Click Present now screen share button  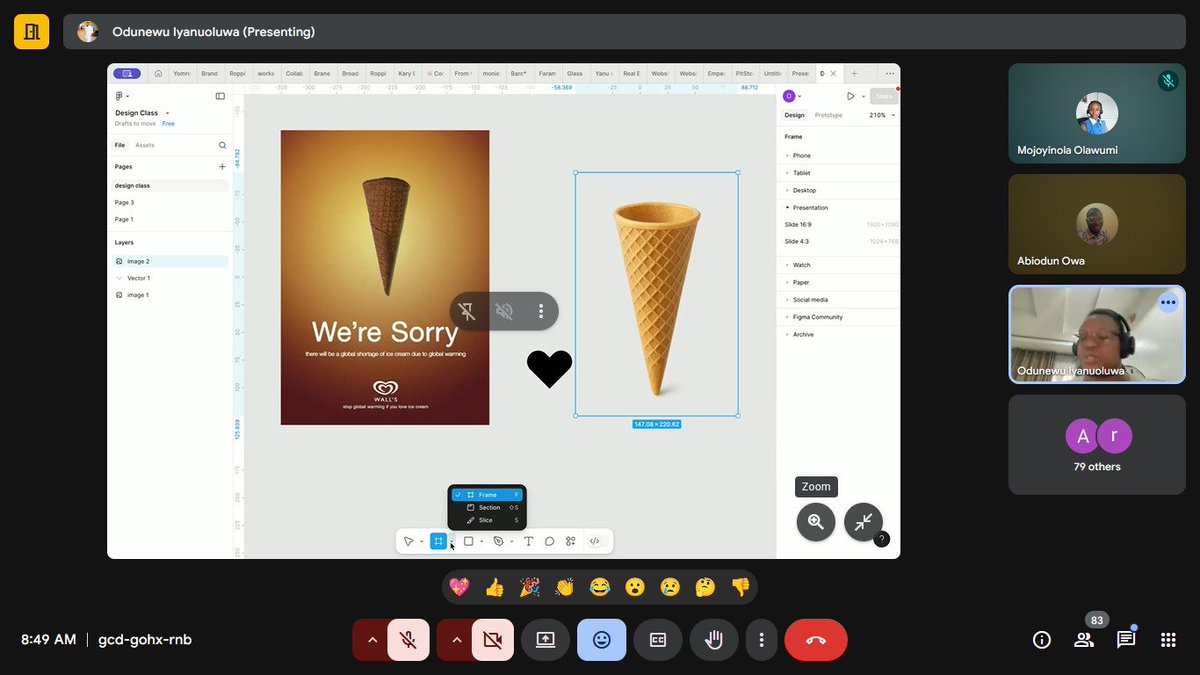coord(546,640)
